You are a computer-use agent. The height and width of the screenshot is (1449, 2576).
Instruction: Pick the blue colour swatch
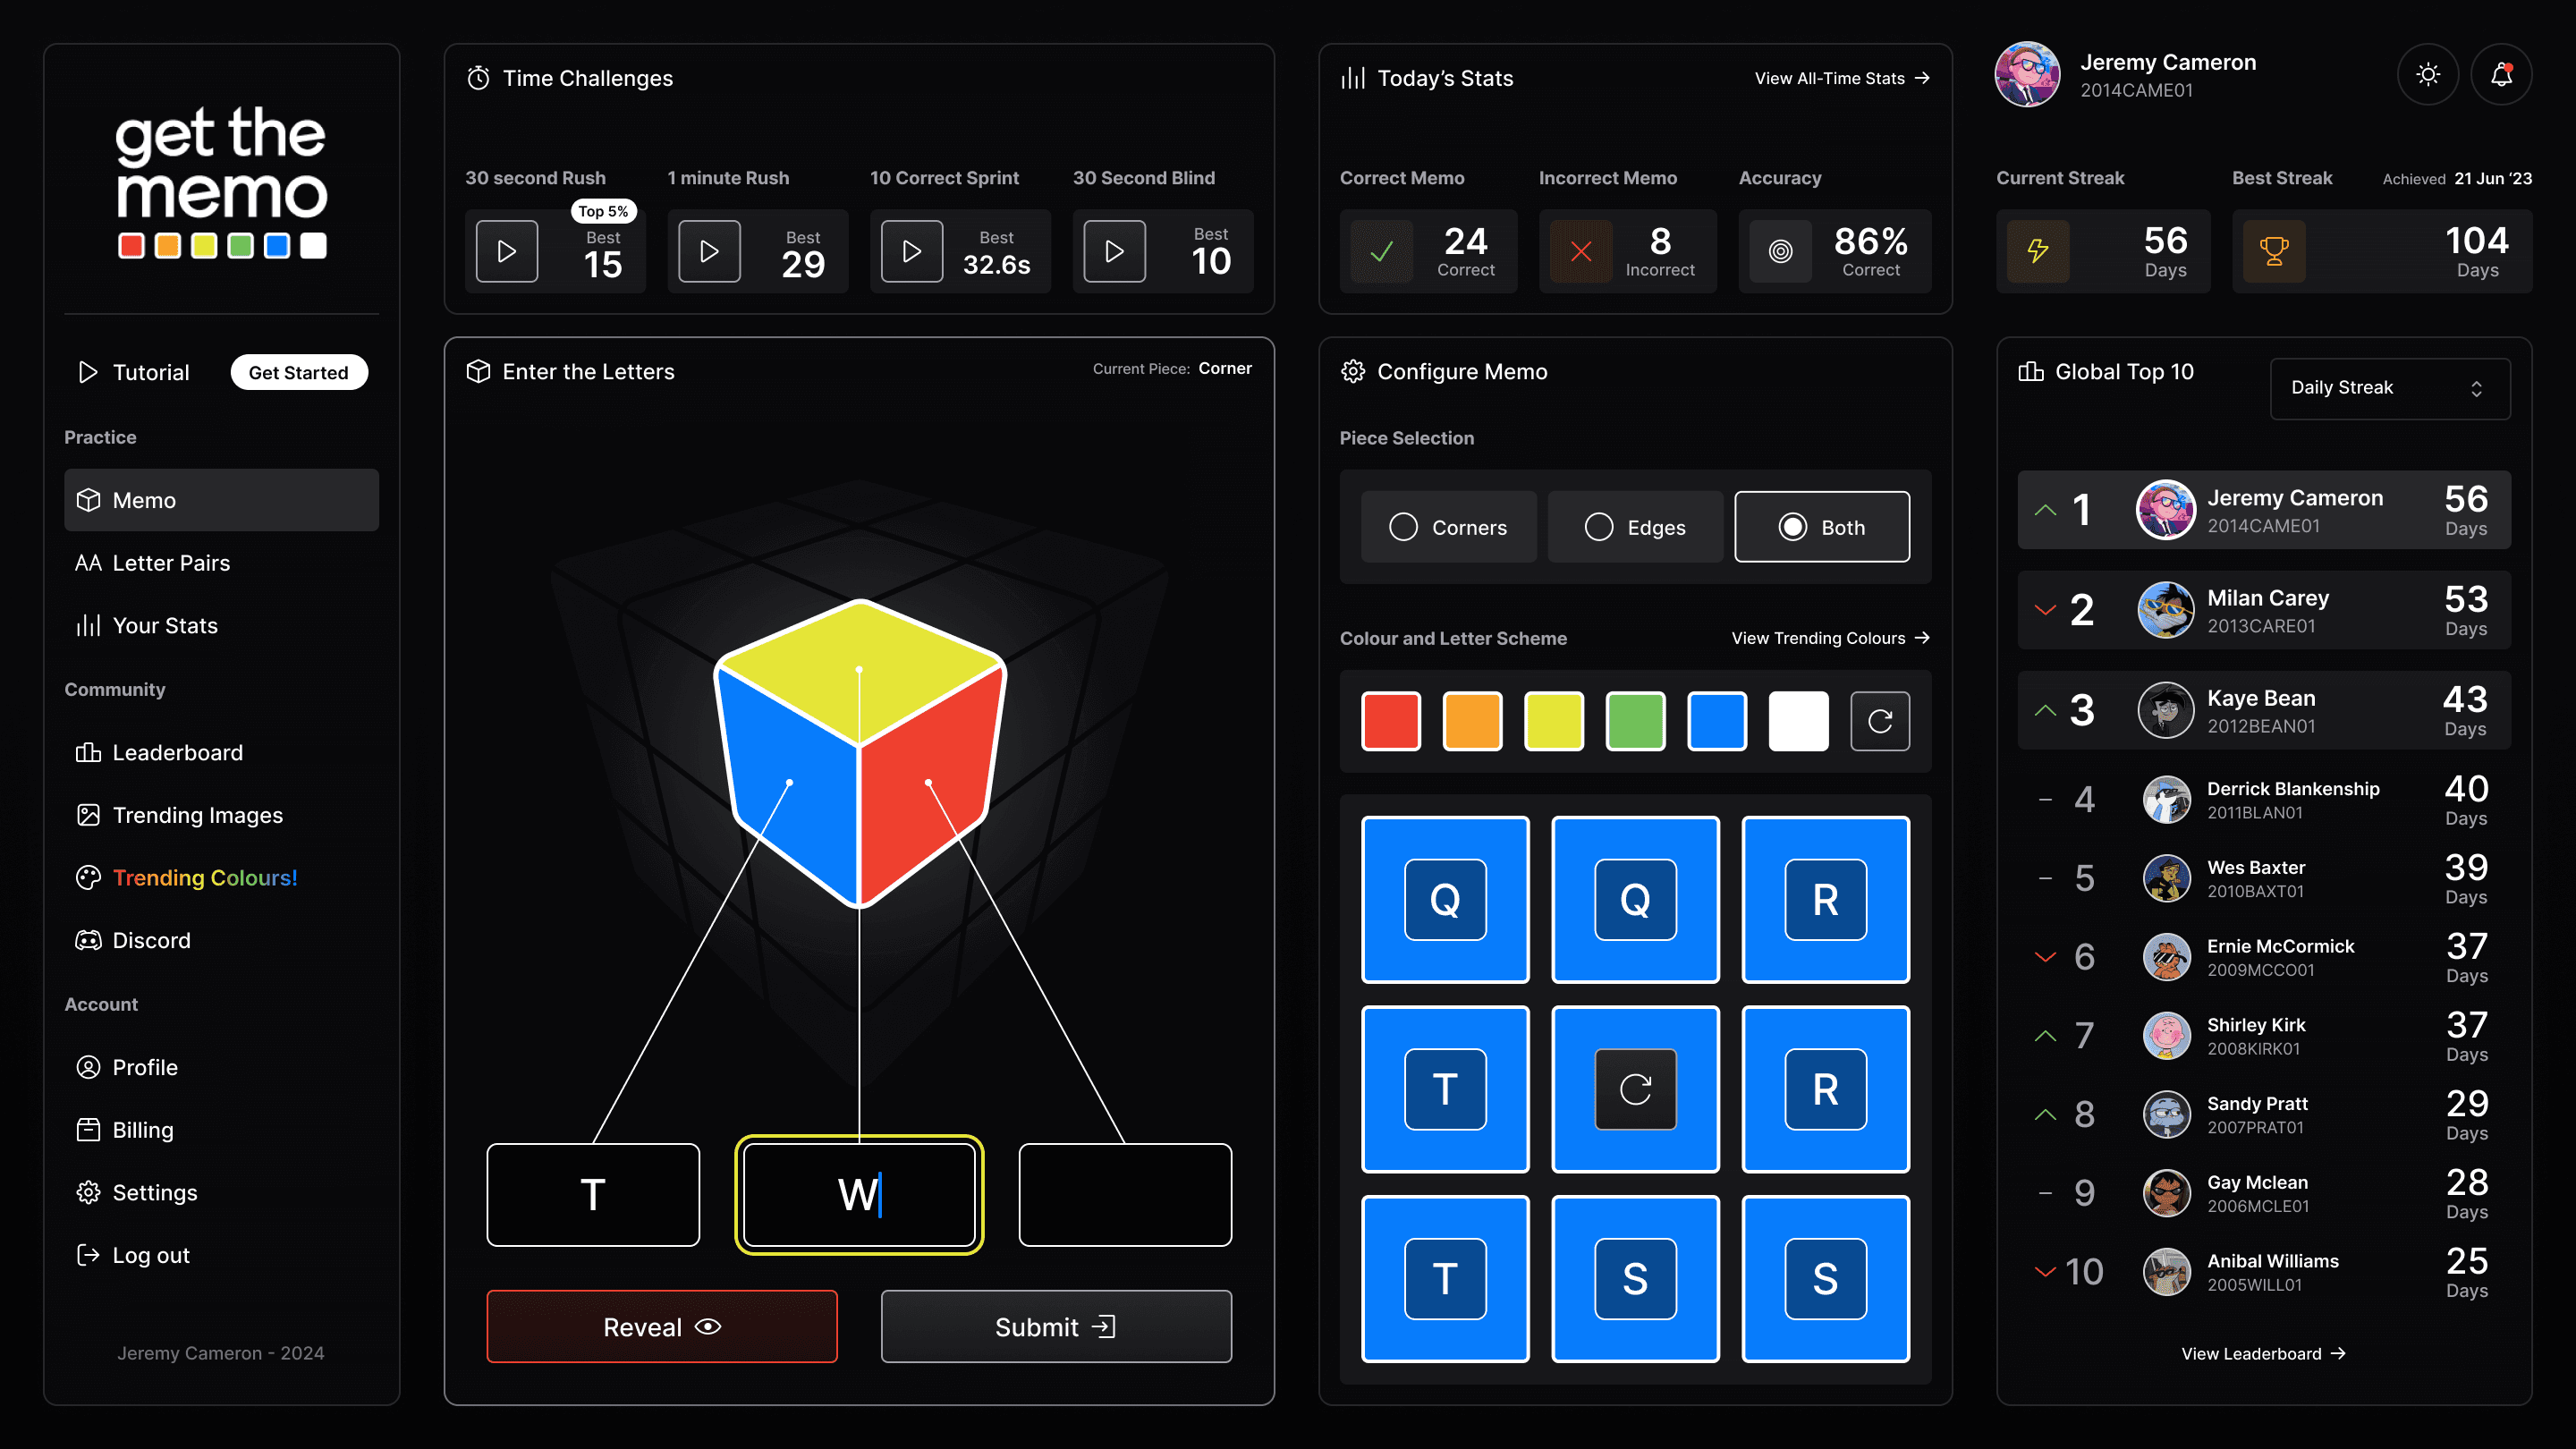tap(1717, 721)
